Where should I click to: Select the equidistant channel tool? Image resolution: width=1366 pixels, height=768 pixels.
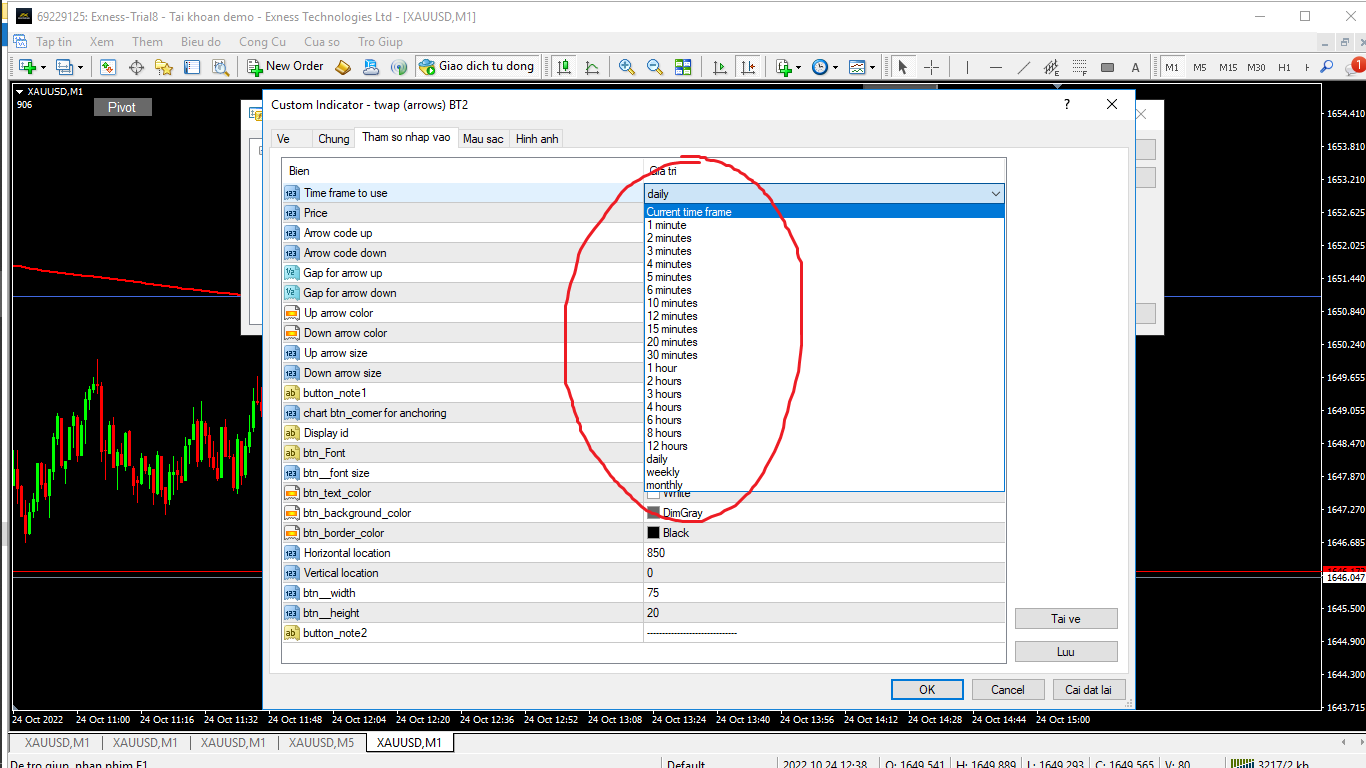tap(1051, 67)
